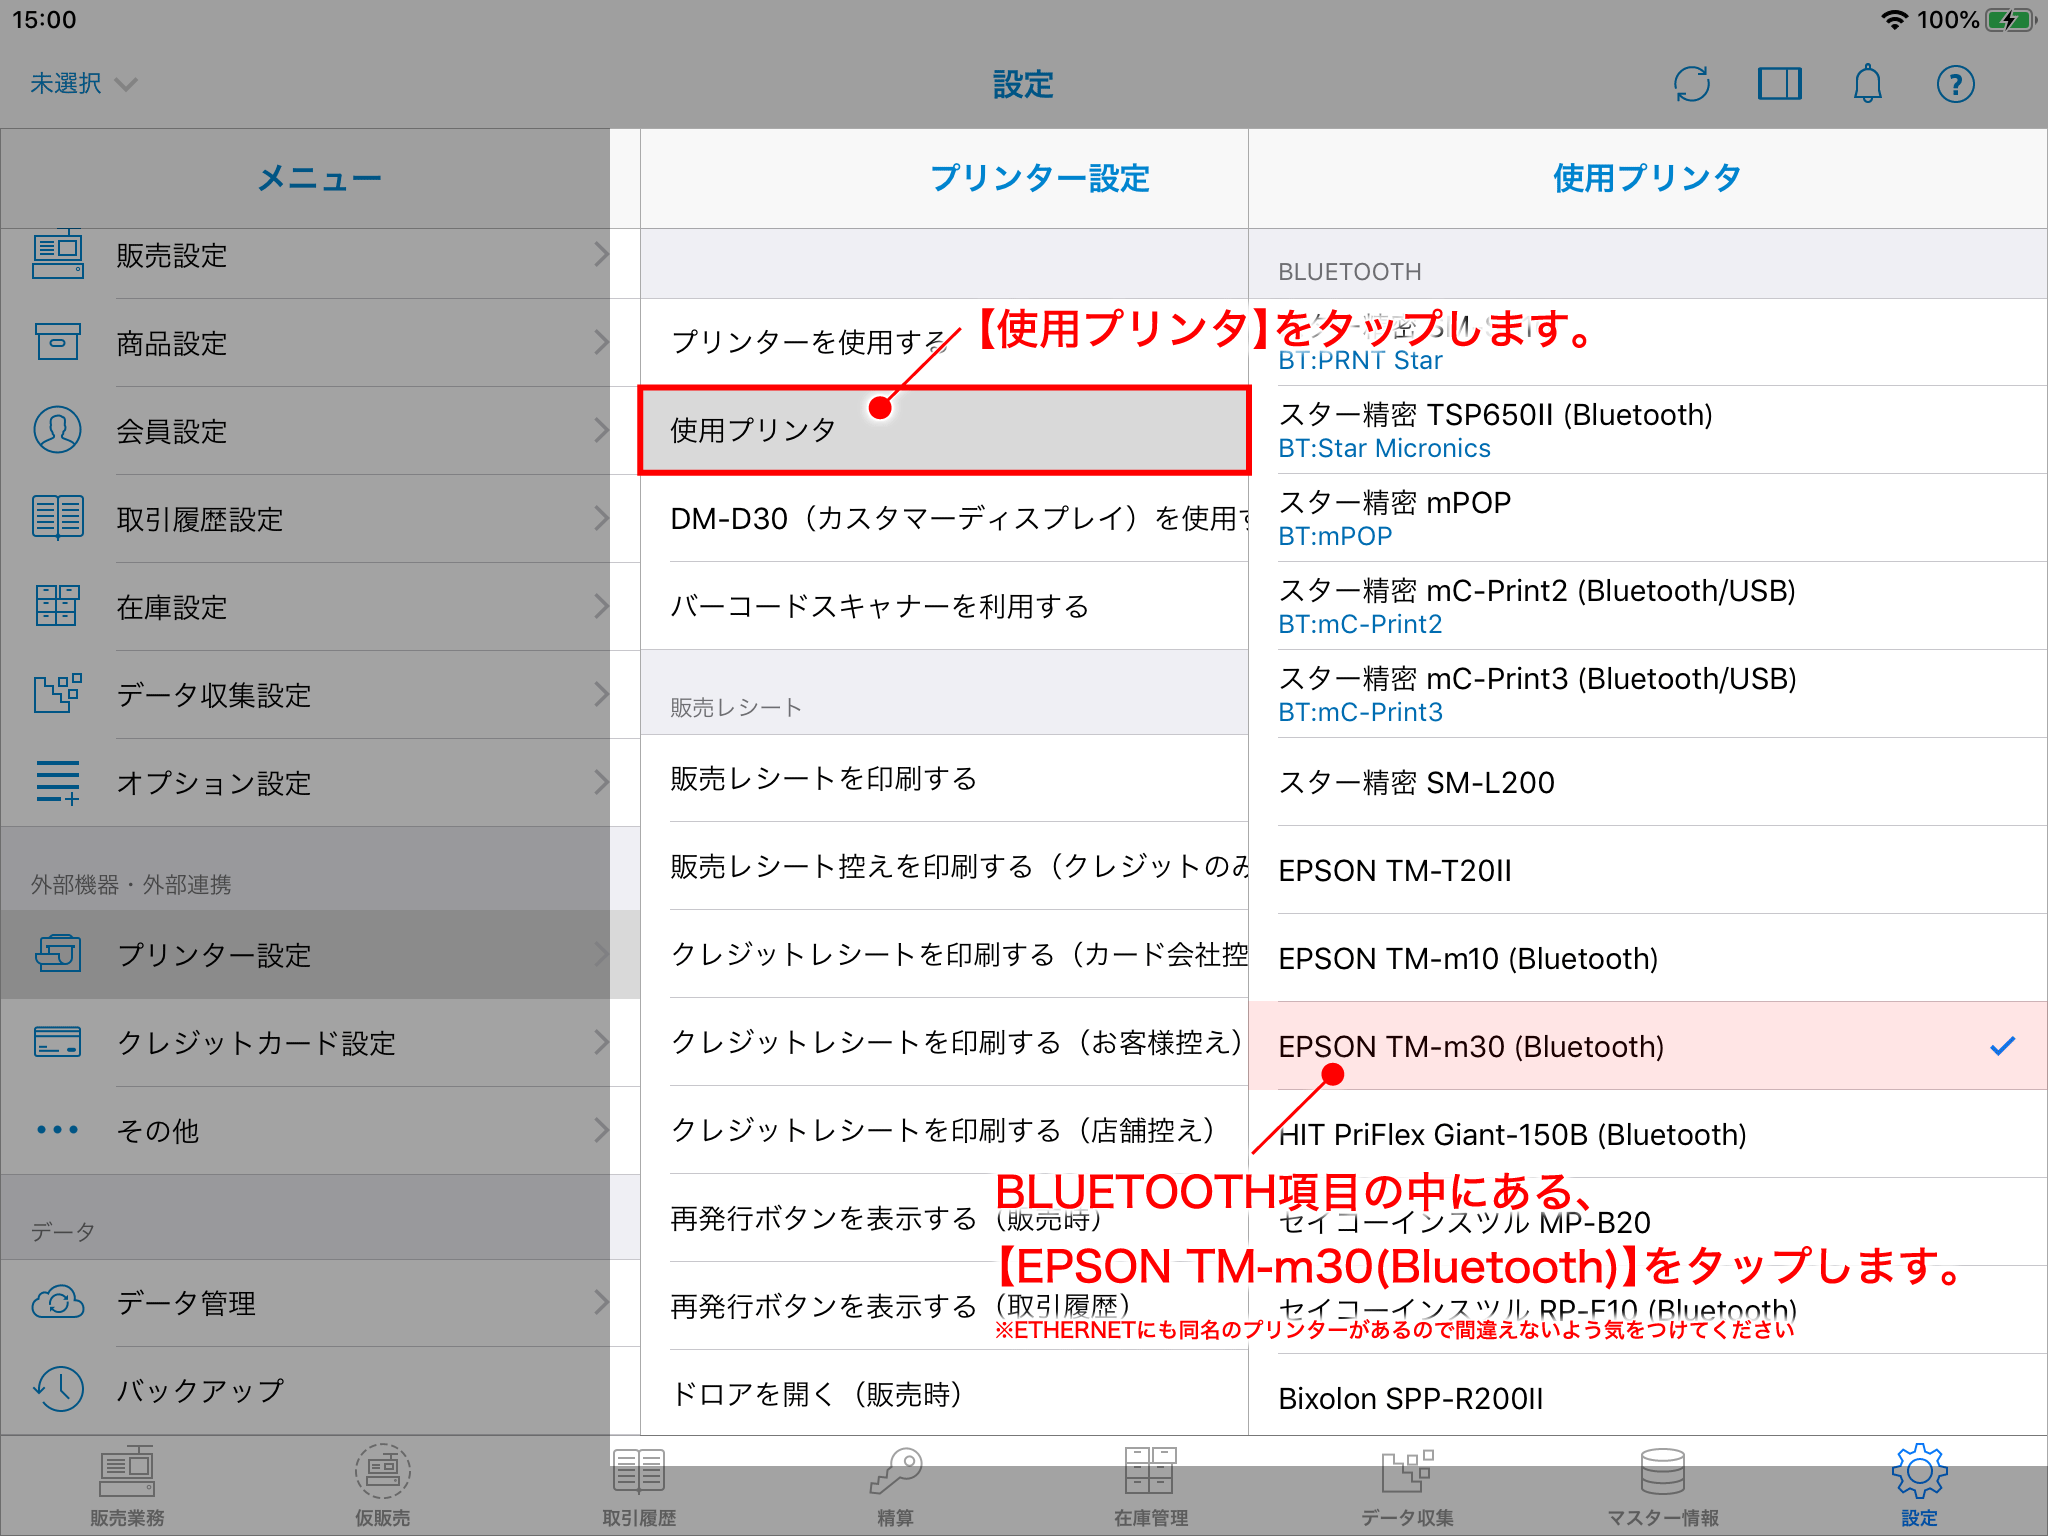
Task: Tap the BLUETOOTH section header
Action: 1350,271
